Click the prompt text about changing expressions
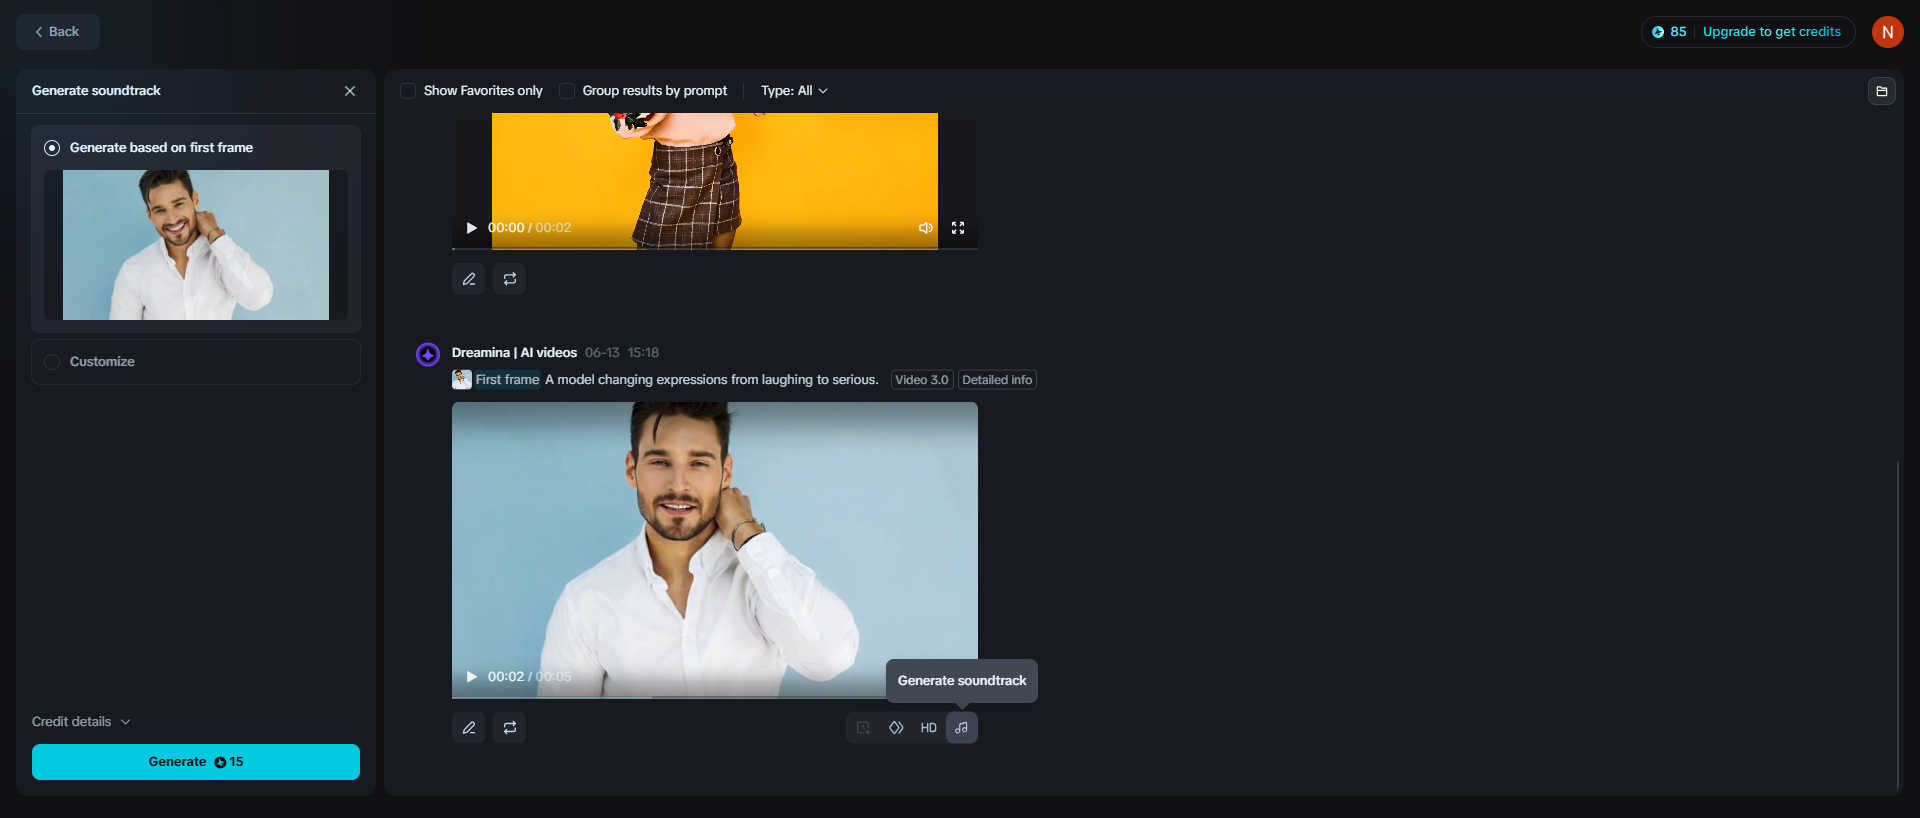The height and width of the screenshot is (818, 1920). point(712,380)
